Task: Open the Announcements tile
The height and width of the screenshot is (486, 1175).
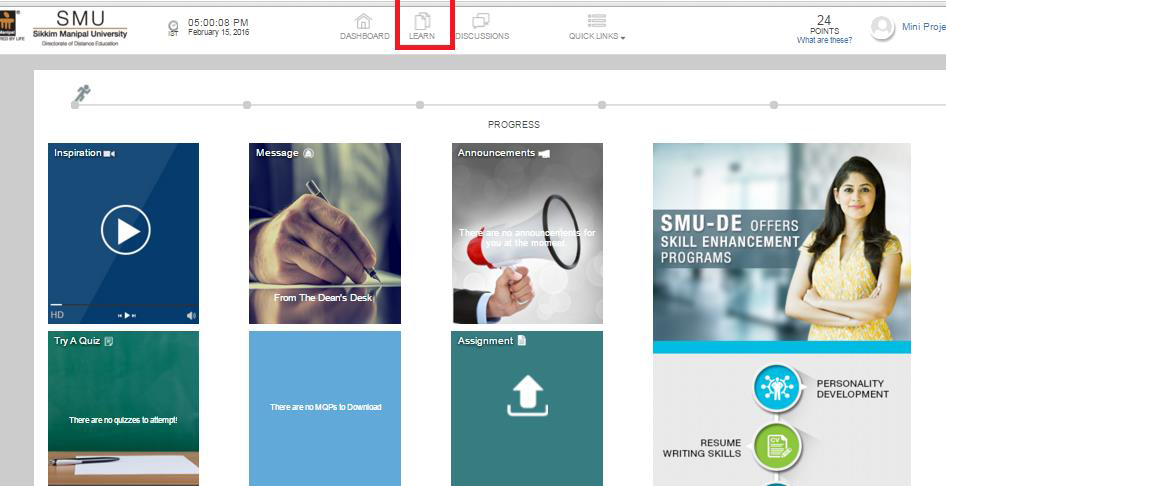Action: [x=527, y=233]
